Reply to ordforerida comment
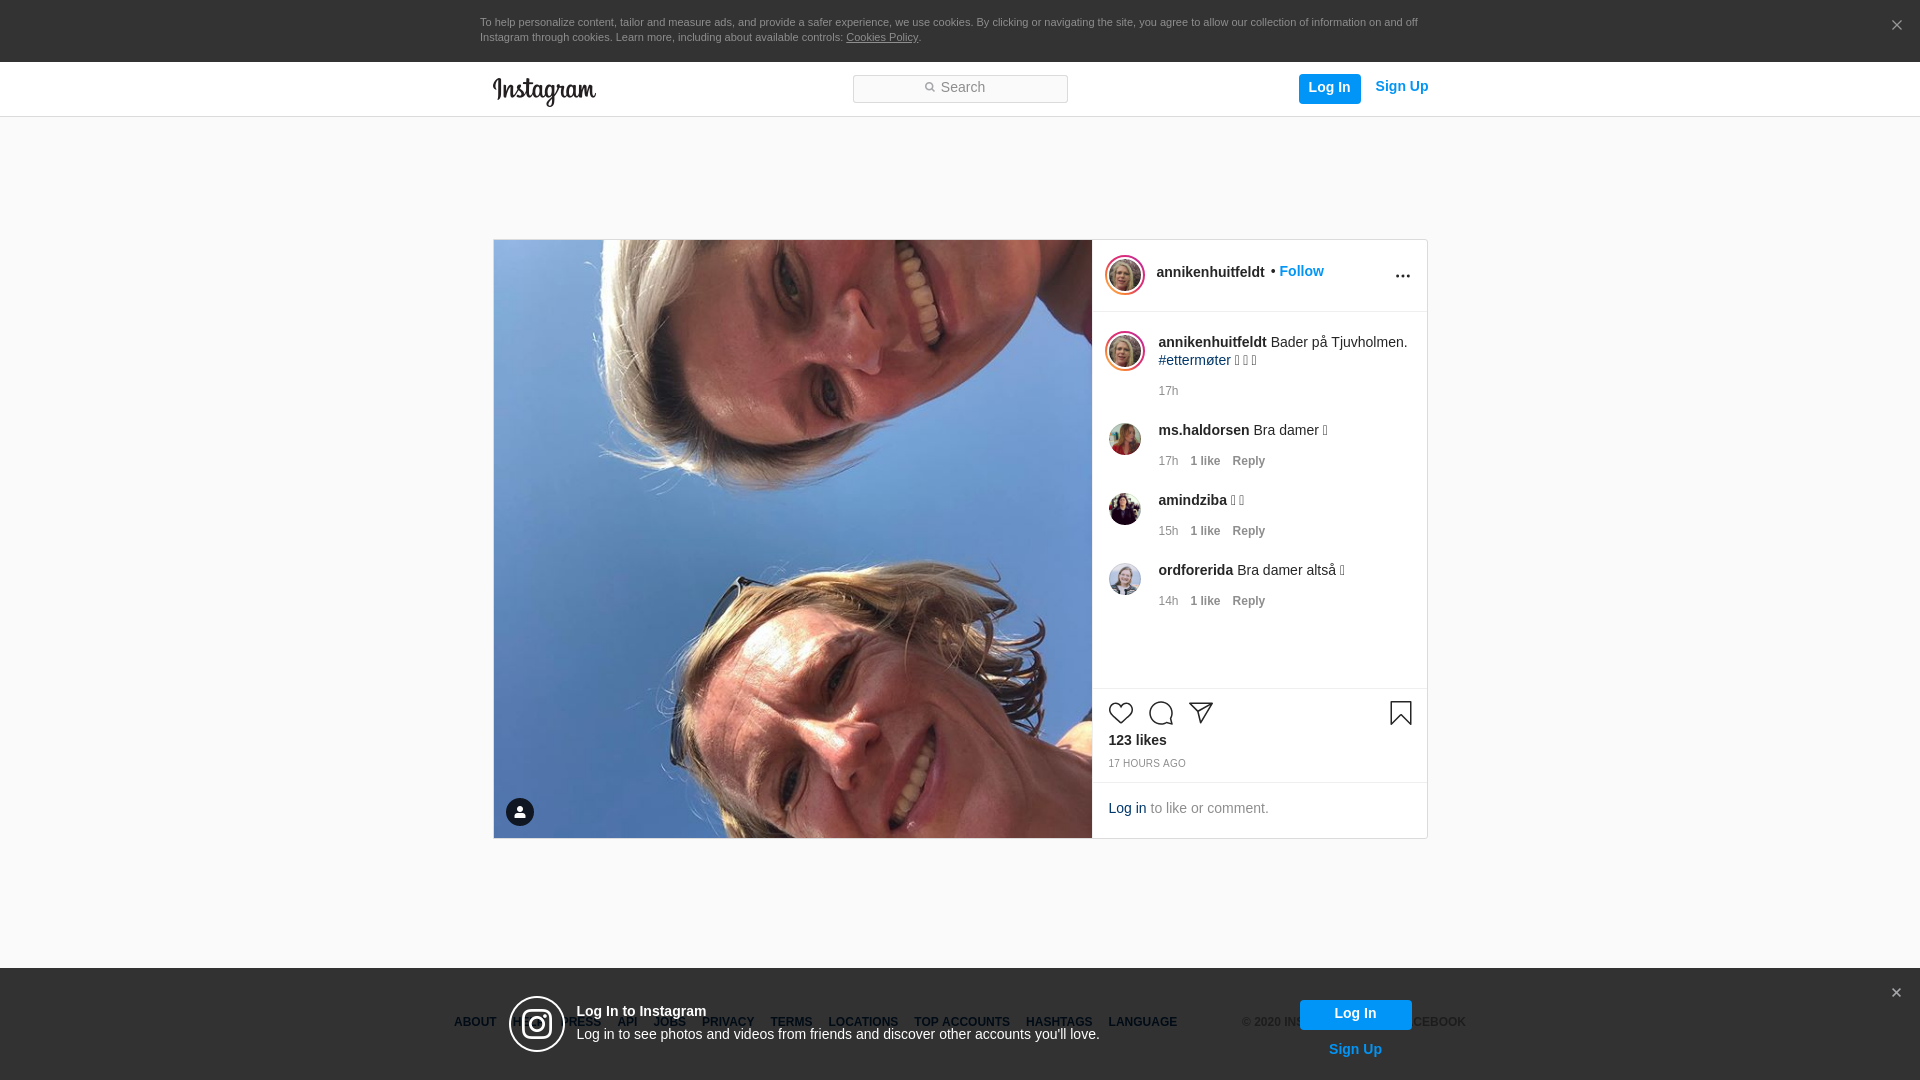The image size is (1920, 1080). pos(1248,601)
